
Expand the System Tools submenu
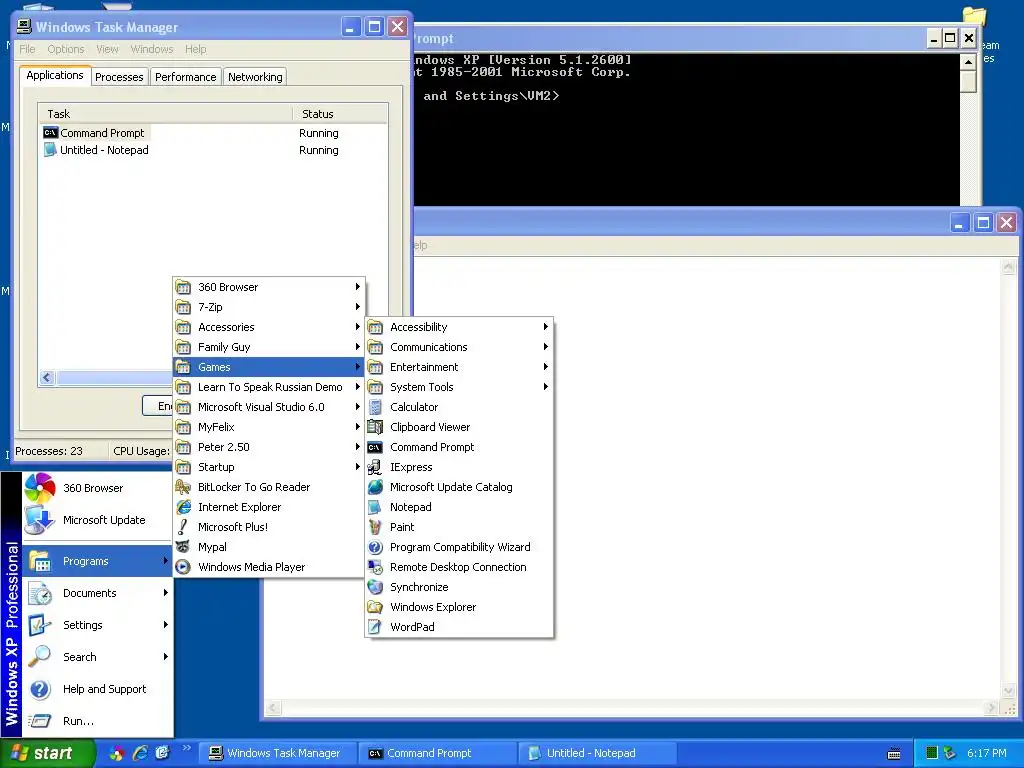click(460, 387)
